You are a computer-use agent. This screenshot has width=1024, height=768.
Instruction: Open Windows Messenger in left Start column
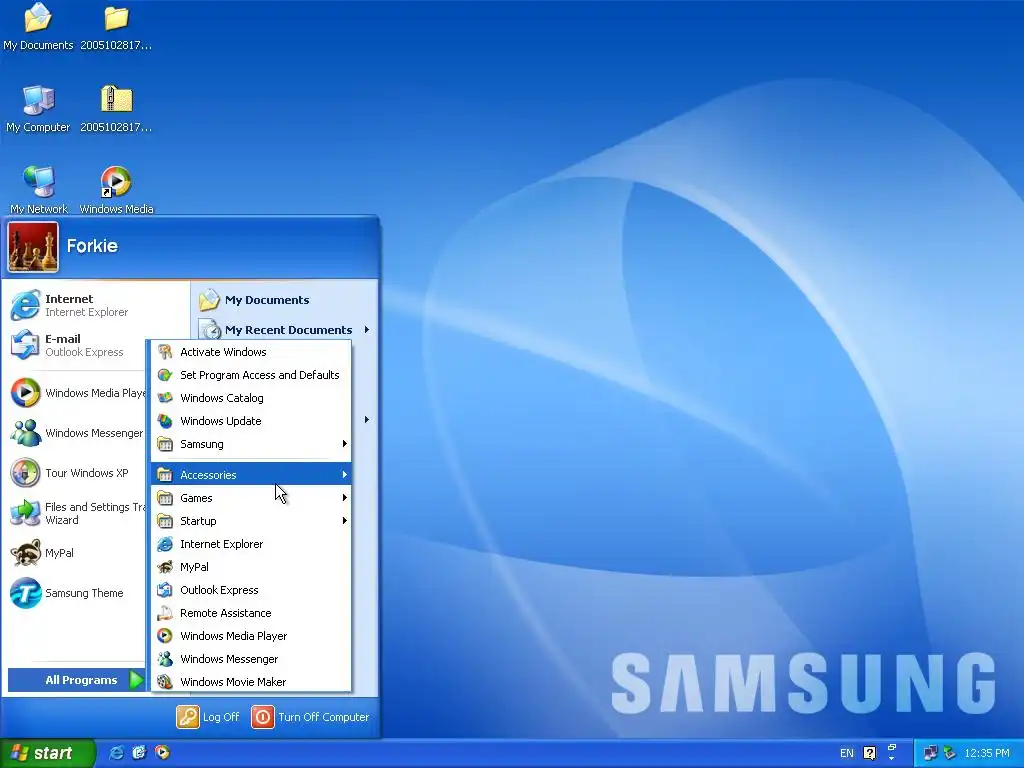point(77,433)
